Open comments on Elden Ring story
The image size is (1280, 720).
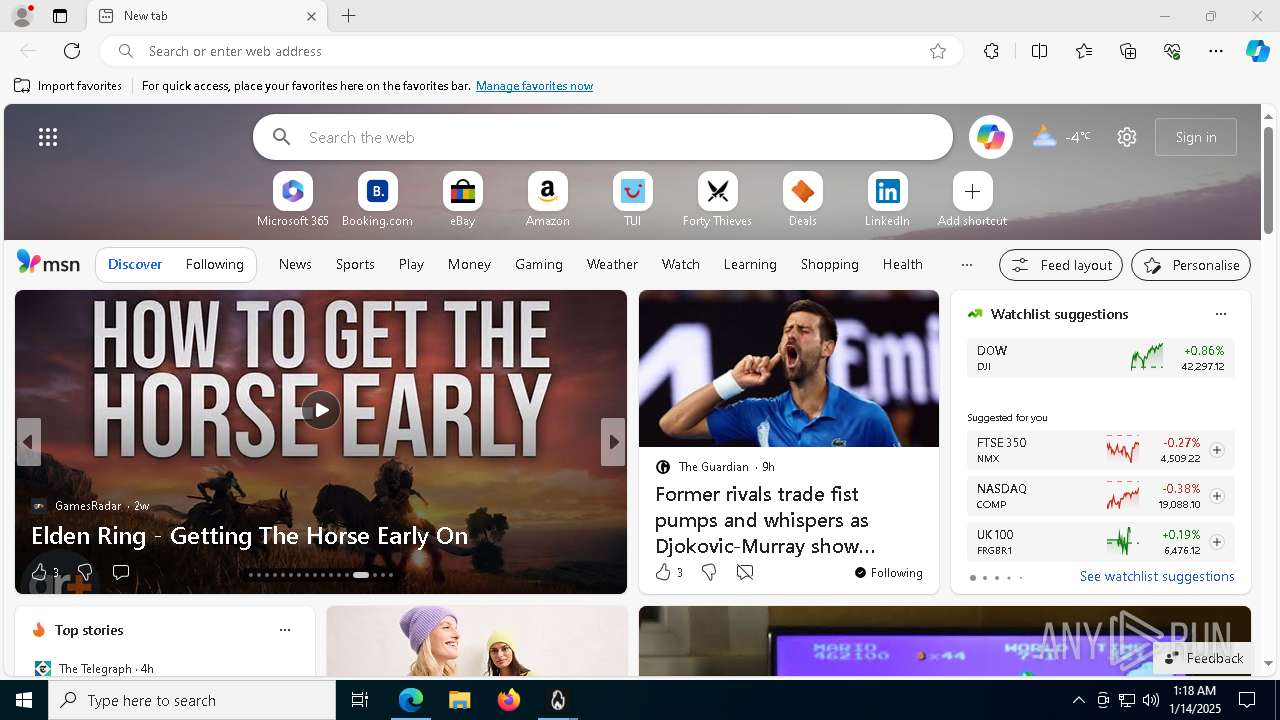(x=121, y=572)
